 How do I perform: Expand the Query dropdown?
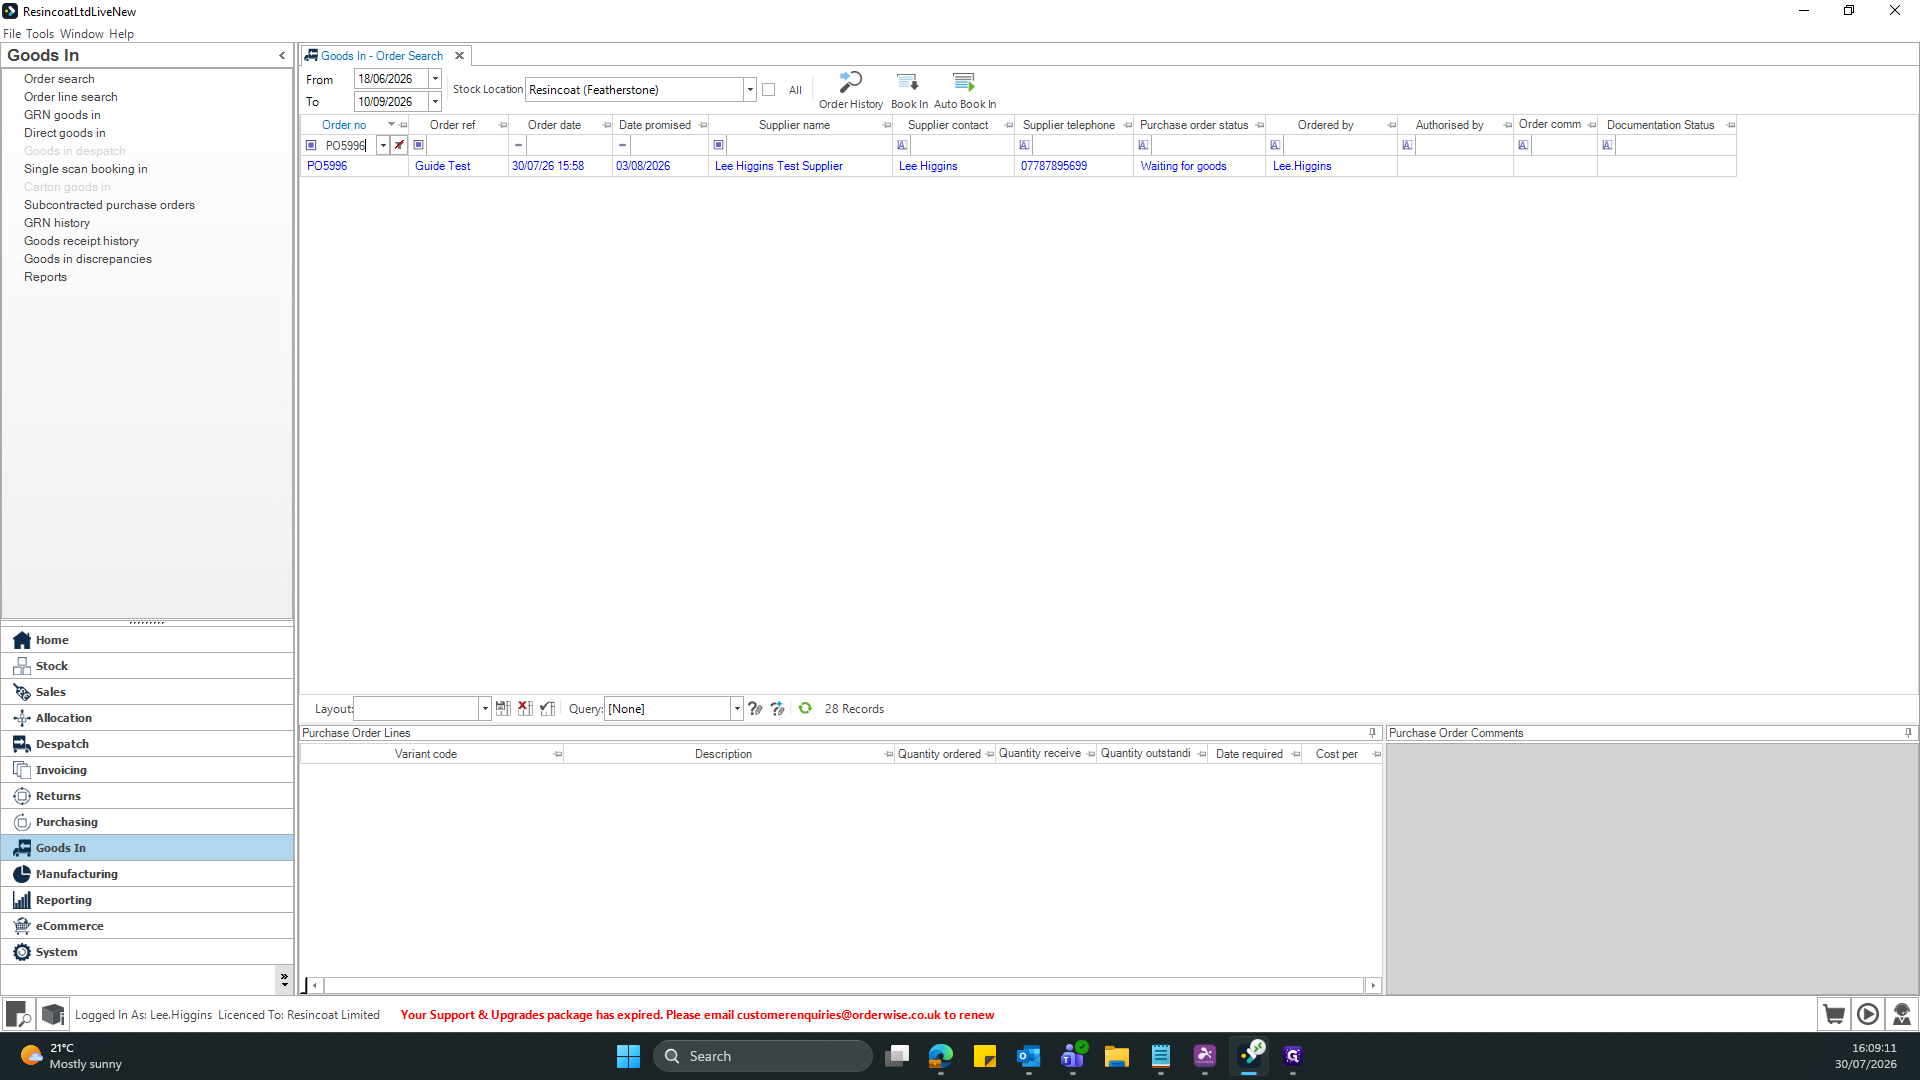pyautogui.click(x=737, y=708)
